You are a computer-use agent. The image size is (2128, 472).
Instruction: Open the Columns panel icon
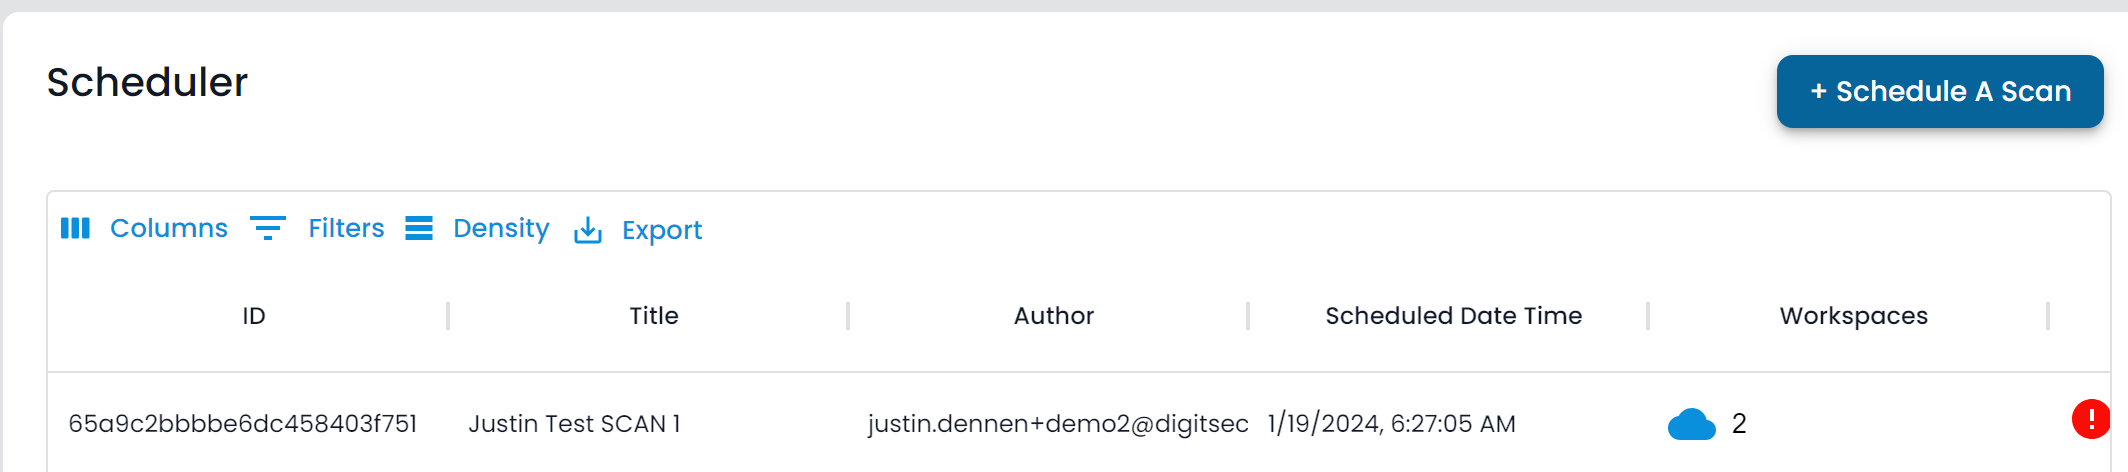pyautogui.click(x=75, y=228)
